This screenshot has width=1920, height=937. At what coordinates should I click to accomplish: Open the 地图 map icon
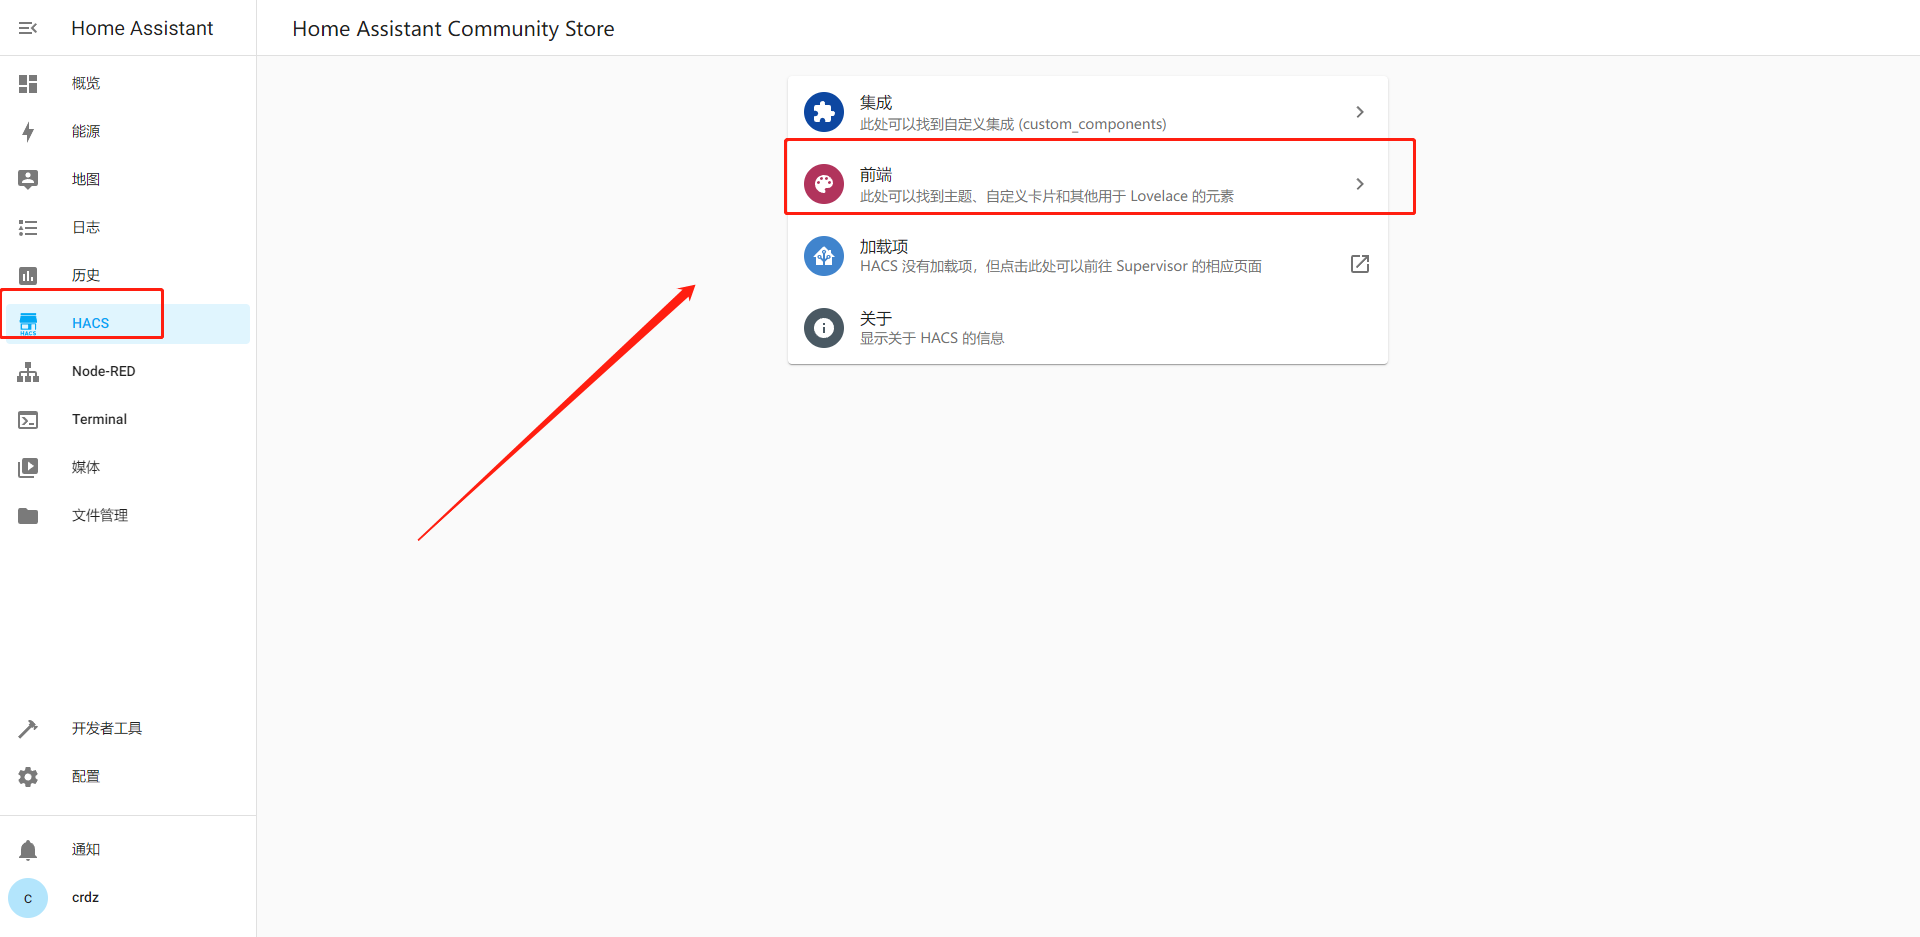(x=28, y=180)
